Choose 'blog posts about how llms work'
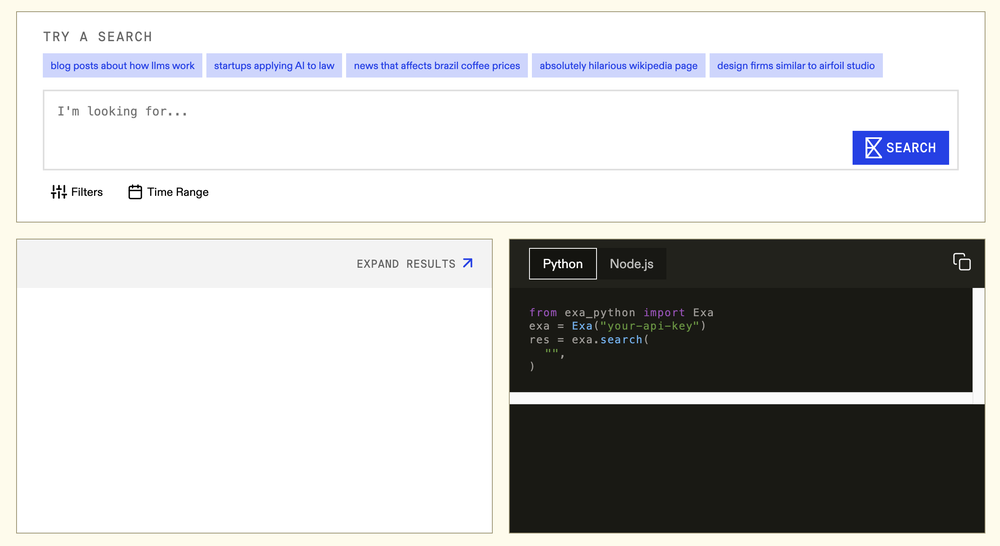The width and height of the screenshot is (1000, 546). tap(122, 66)
